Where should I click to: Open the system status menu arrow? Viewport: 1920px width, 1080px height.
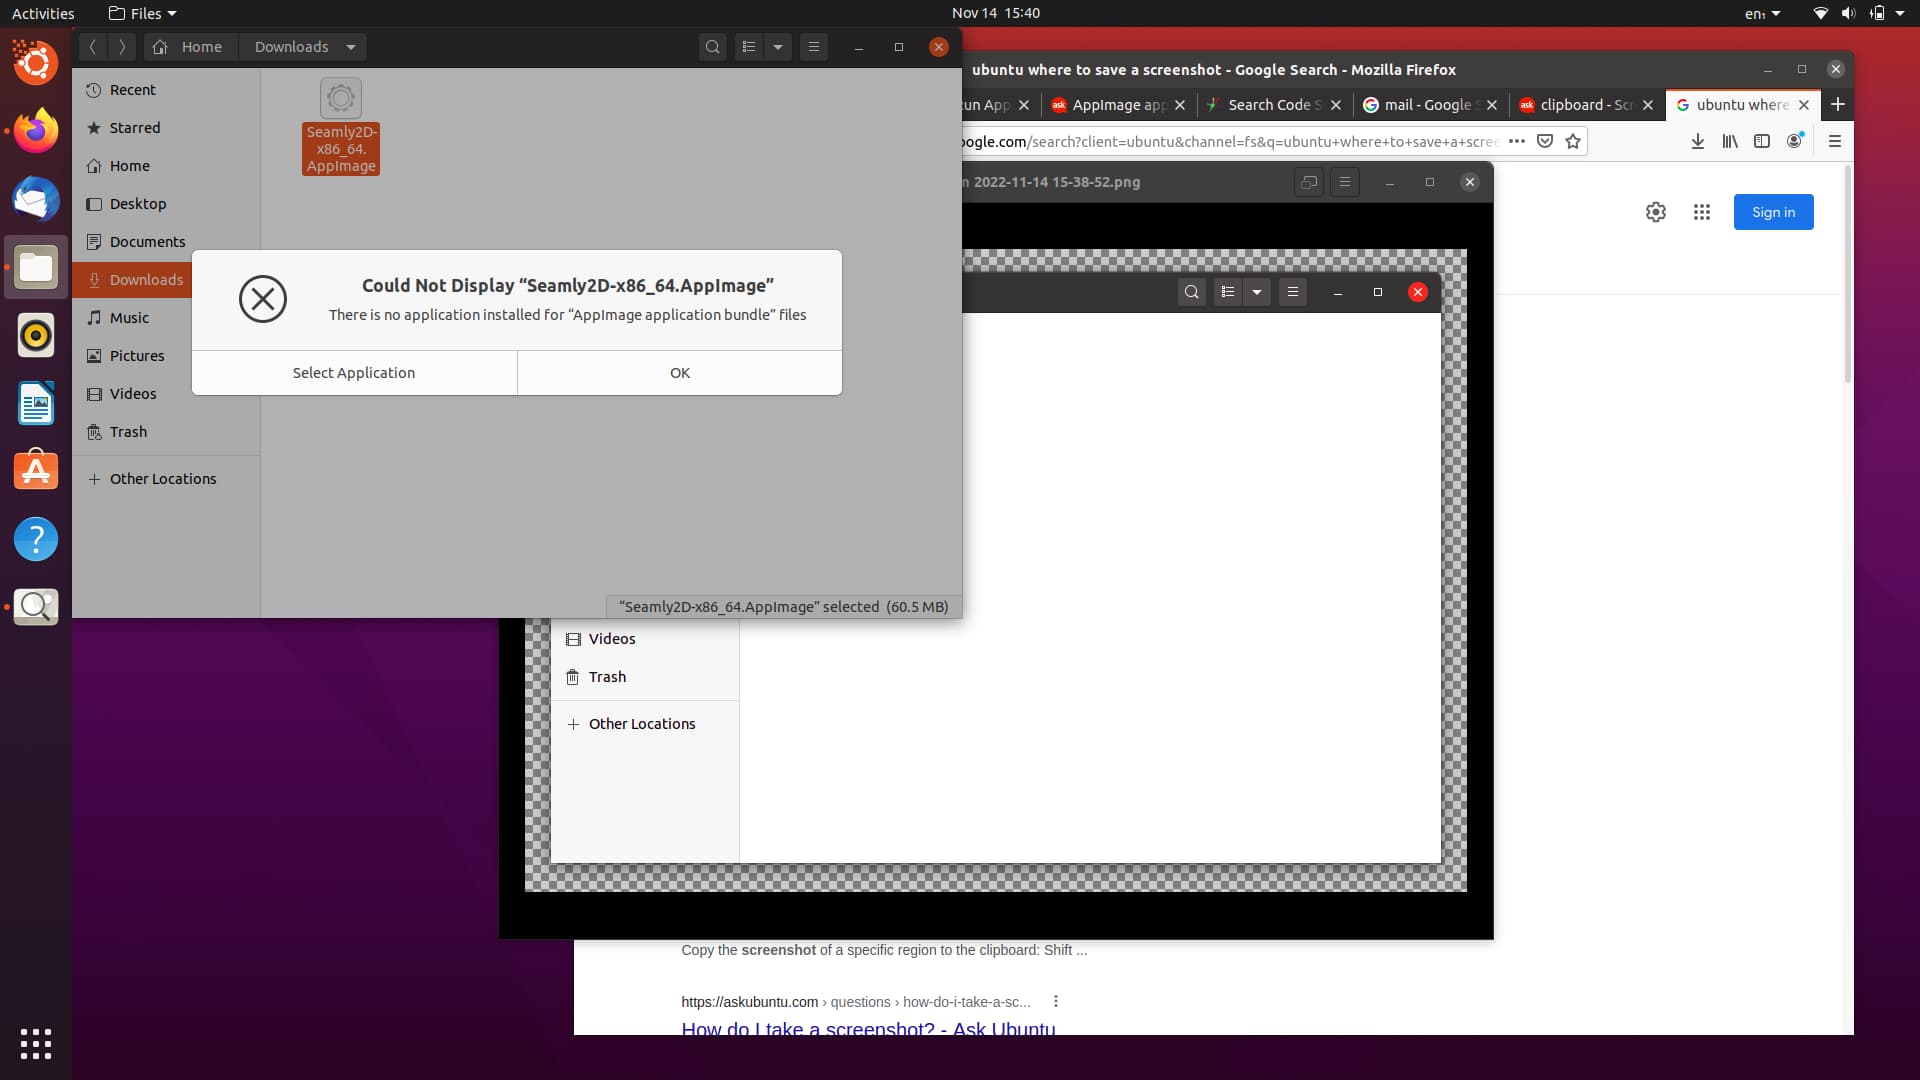point(1900,13)
